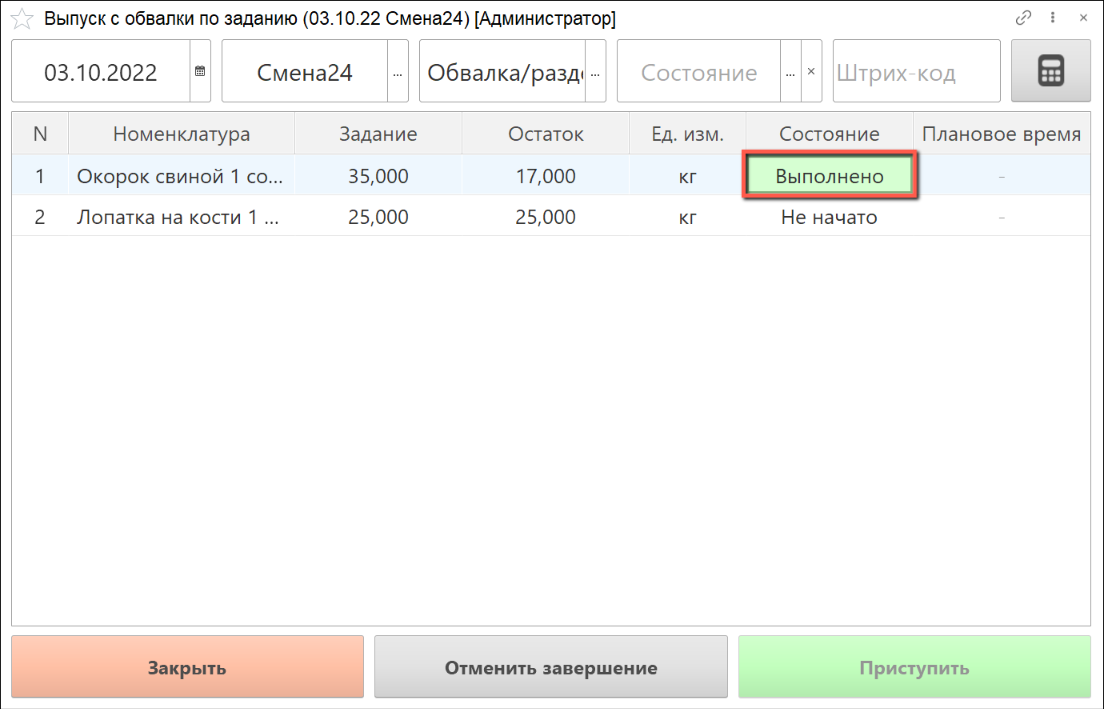Click the green Выполнено status cell
The height and width of the screenshot is (709, 1104).
click(829, 176)
